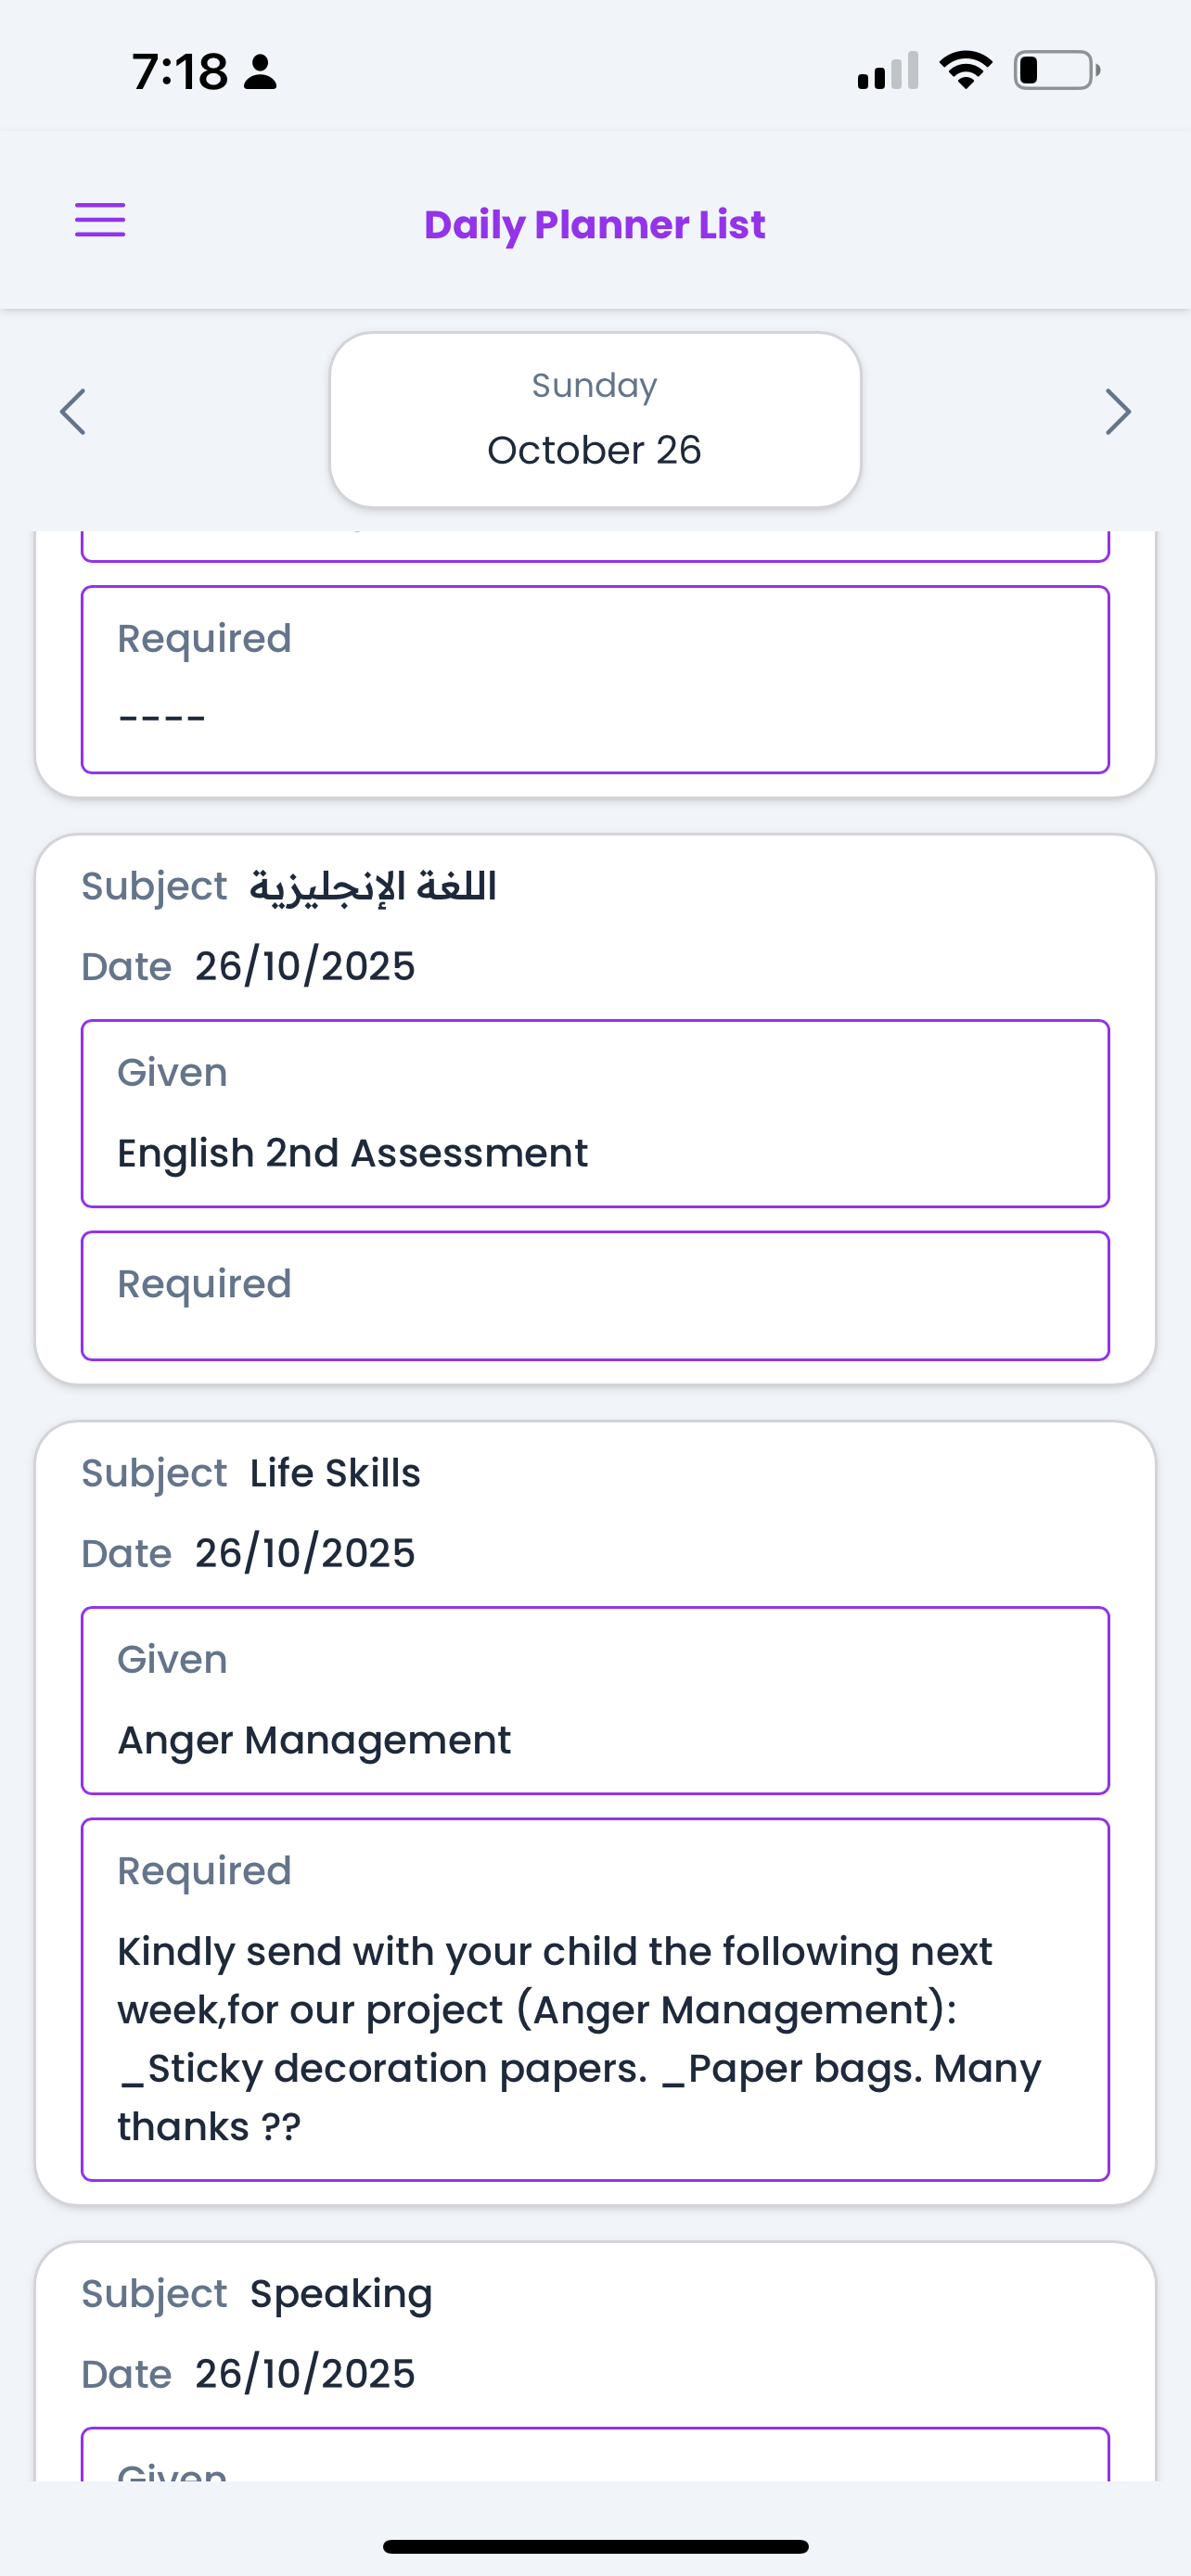Tap the battery status icon
The height and width of the screenshot is (2576, 1191).
[1056, 70]
